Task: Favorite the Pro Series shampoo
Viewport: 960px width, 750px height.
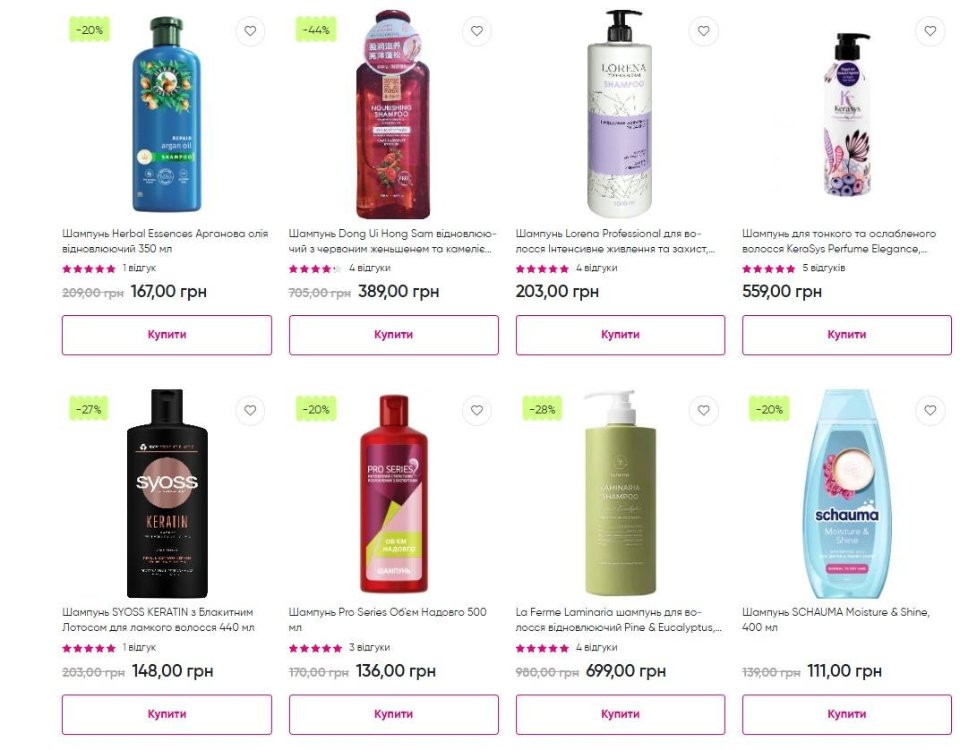Action: 477,410
